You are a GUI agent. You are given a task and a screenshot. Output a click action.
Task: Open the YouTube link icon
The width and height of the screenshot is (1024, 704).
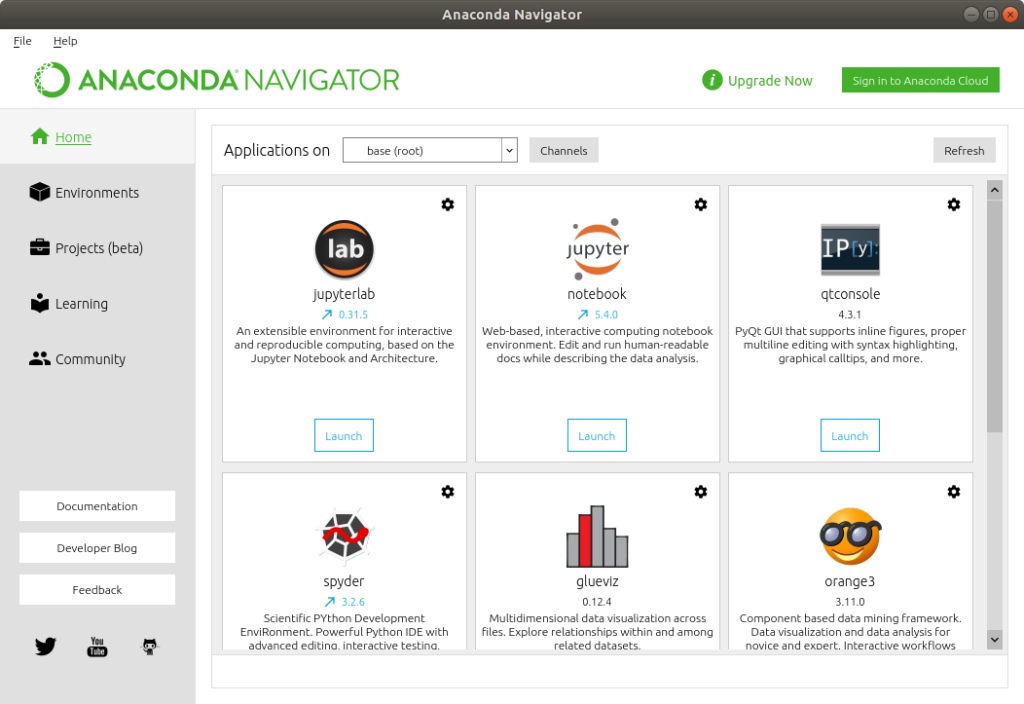tap(97, 647)
